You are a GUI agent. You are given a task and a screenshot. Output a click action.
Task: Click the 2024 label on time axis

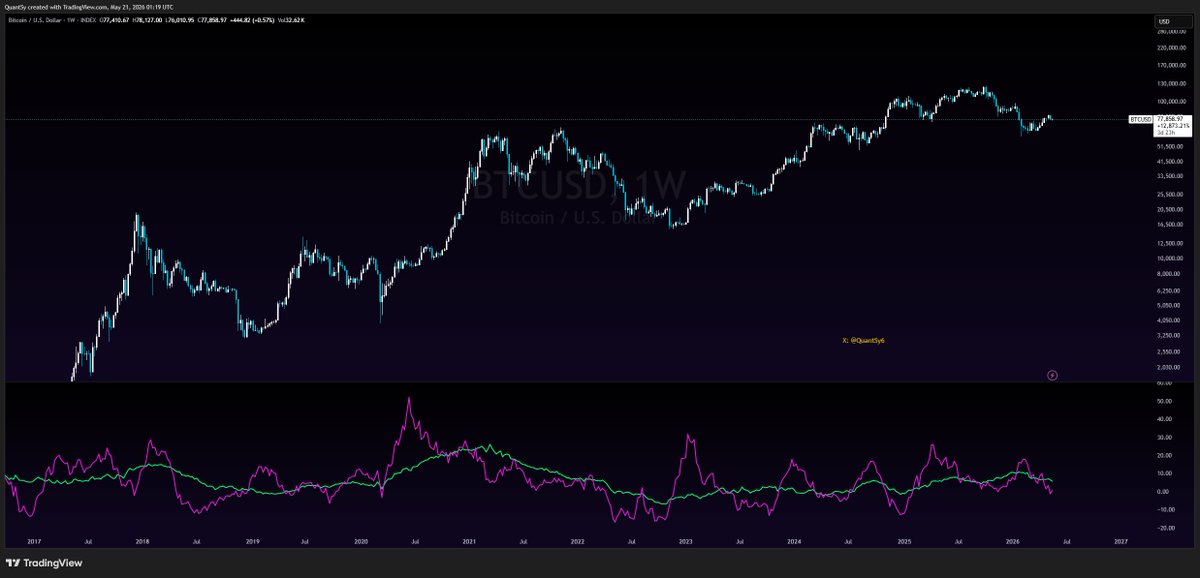pos(794,540)
